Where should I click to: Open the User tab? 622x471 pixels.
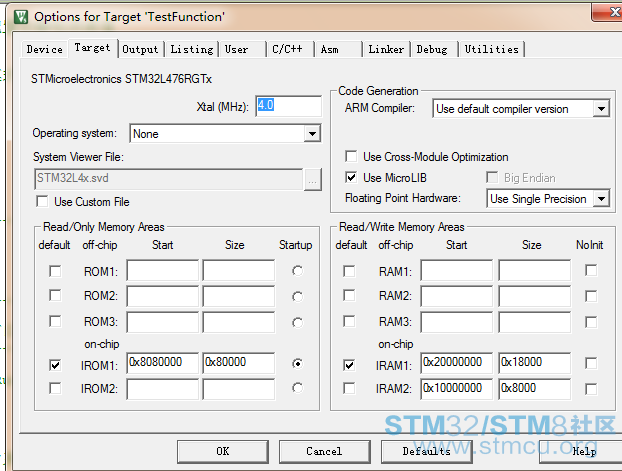pos(243,49)
